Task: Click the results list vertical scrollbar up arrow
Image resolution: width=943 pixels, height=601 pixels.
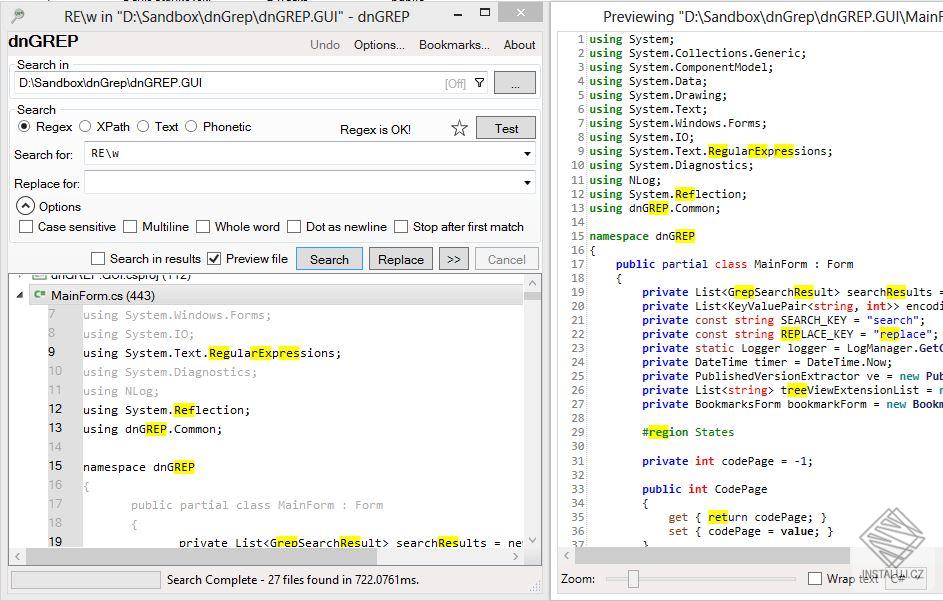Action: (532, 283)
